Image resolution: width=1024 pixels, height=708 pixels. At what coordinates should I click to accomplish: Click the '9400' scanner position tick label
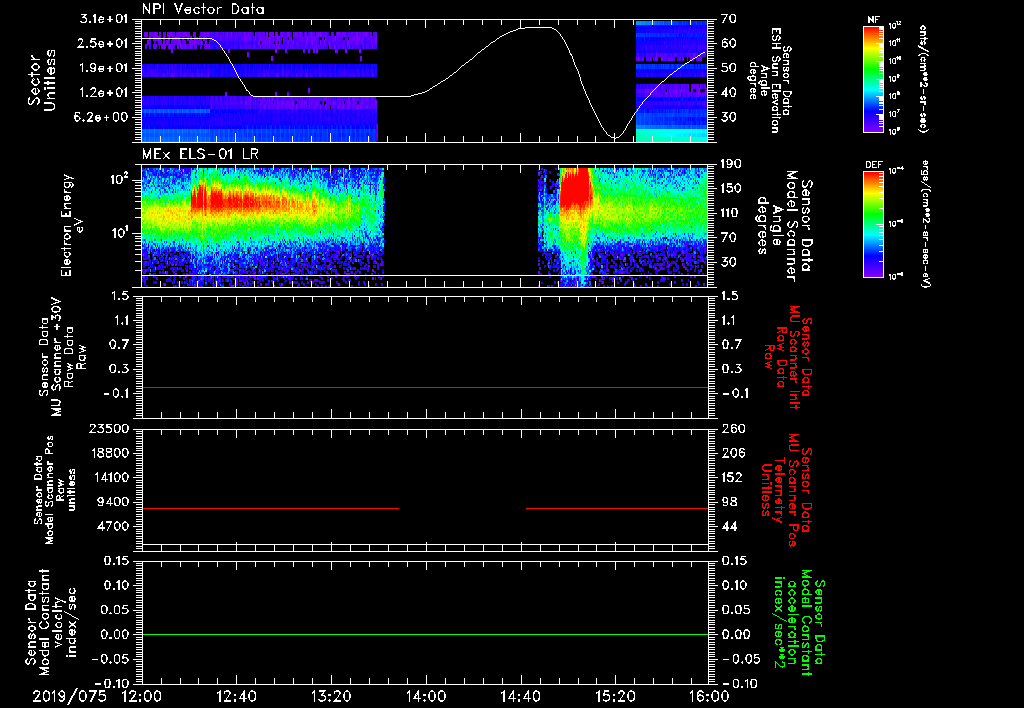(x=114, y=502)
